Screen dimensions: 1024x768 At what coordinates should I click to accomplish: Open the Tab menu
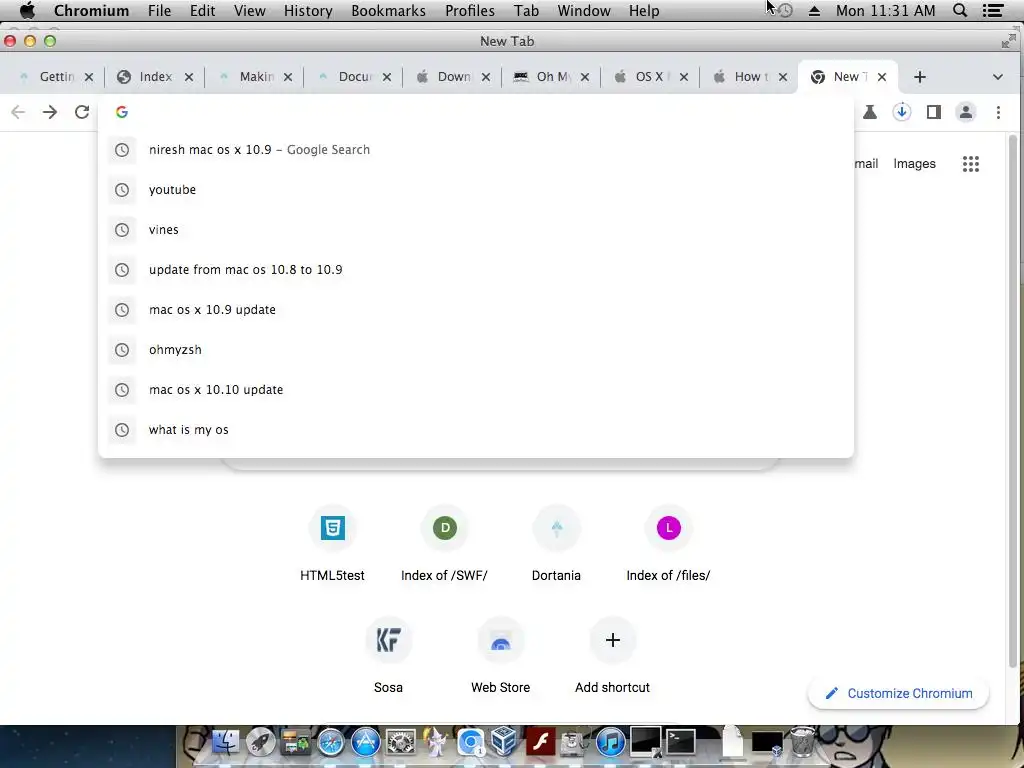pyautogui.click(x=526, y=10)
